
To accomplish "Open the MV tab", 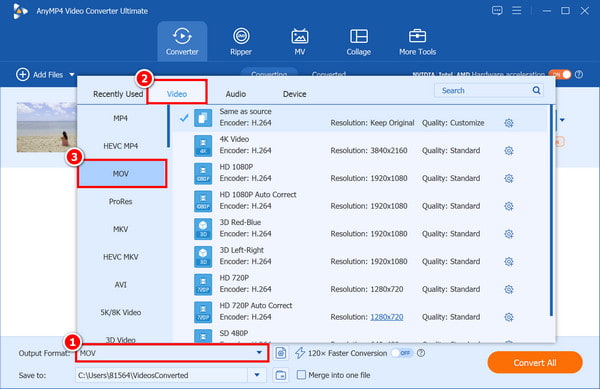I will coord(300,41).
